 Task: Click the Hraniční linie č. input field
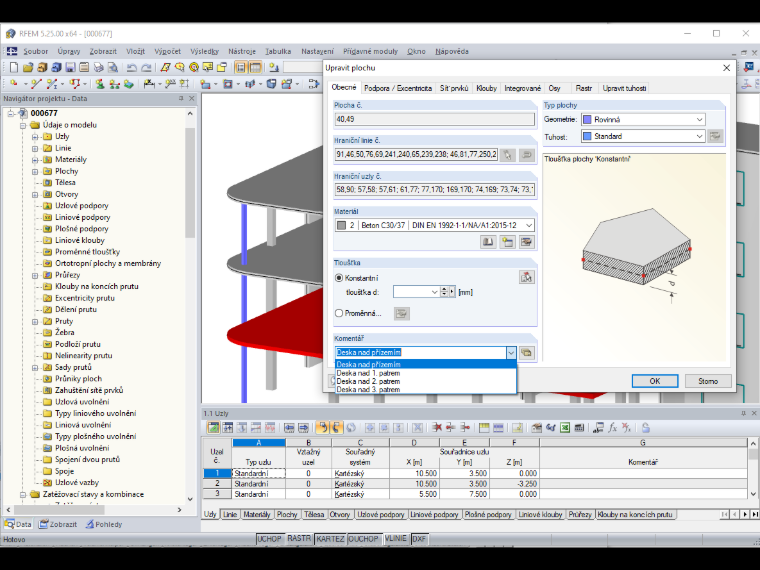tap(416, 155)
